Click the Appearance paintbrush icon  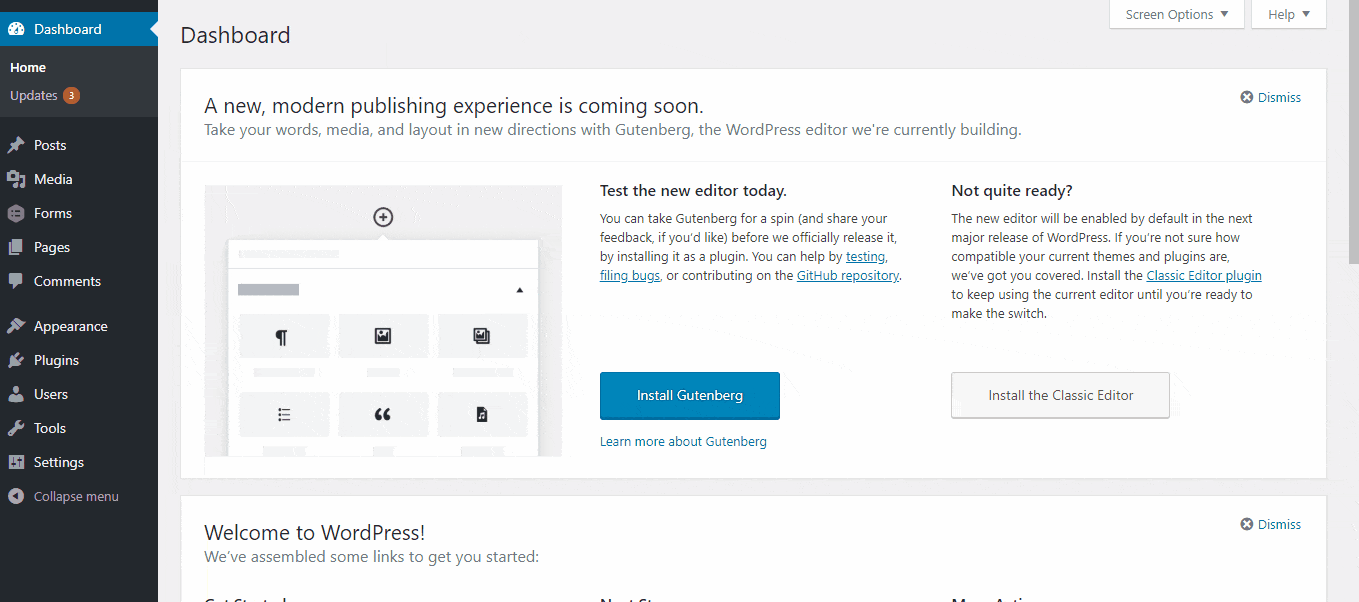point(16,326)
